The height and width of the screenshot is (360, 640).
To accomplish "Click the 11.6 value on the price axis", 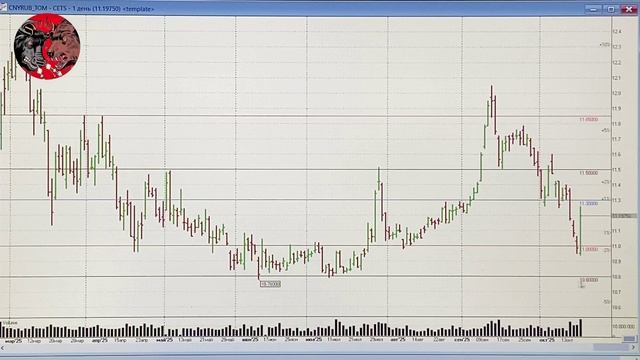I will coord(616,154).
